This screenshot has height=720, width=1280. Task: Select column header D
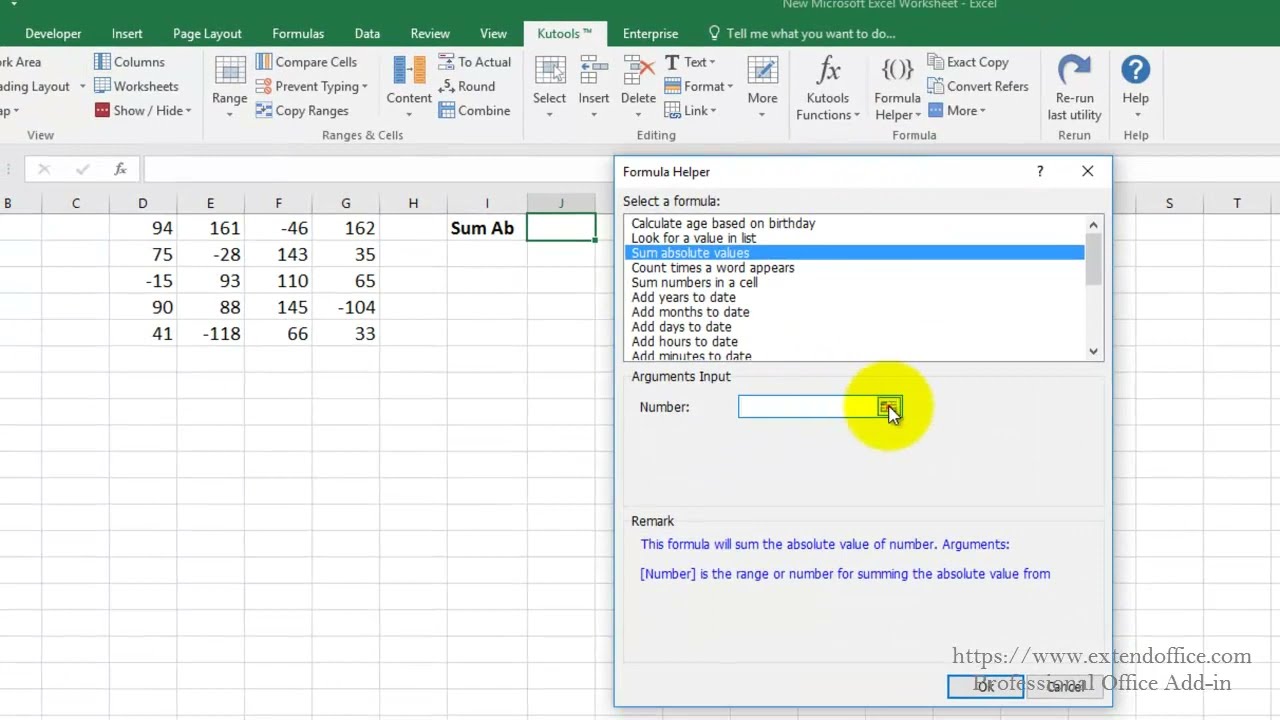(142, 203)
